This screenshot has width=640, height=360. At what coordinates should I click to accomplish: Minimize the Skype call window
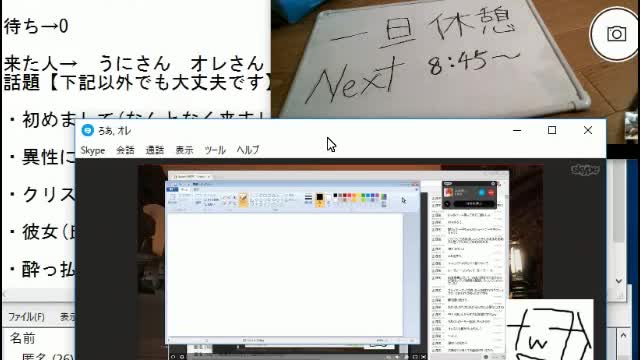pos(517,130)
